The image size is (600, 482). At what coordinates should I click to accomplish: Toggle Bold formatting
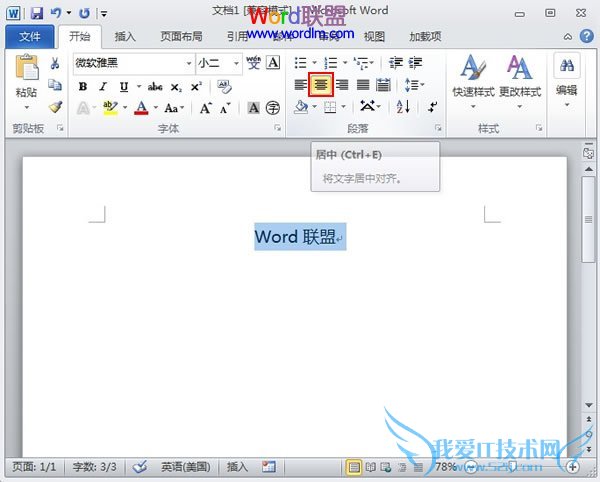[83, 87]
